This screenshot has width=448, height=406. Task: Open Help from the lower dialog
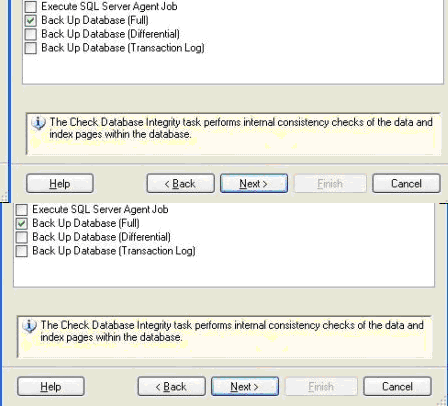[x=51, y=386]
